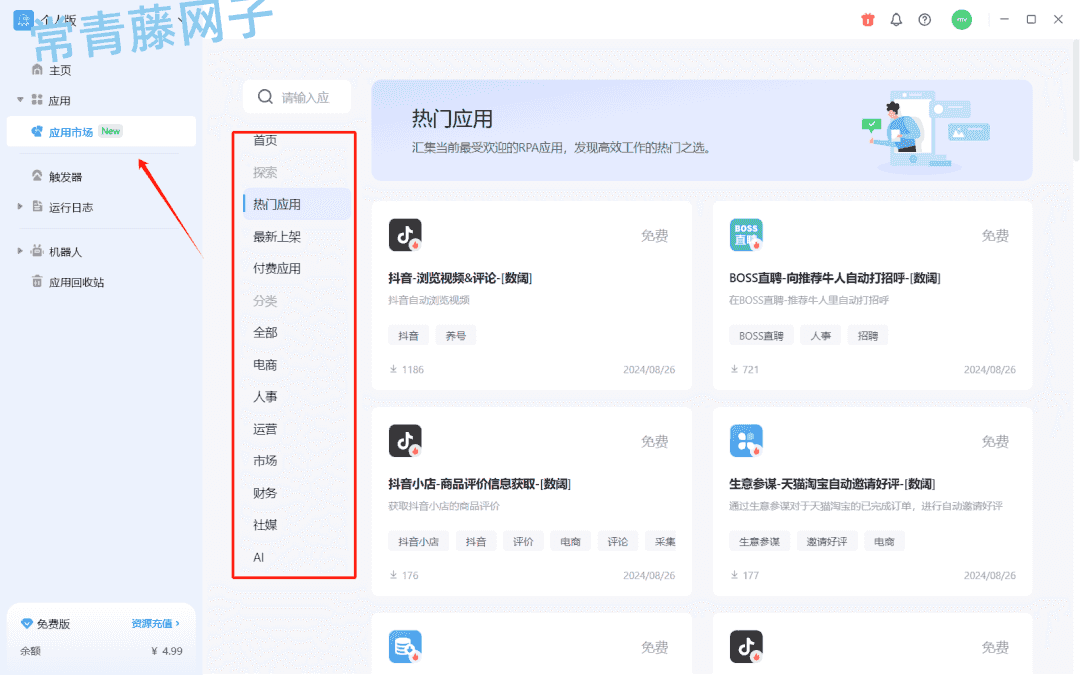The image size is (1080, 675).
Task: Collapse the 应用 section triangle
Action: (20, 100)
